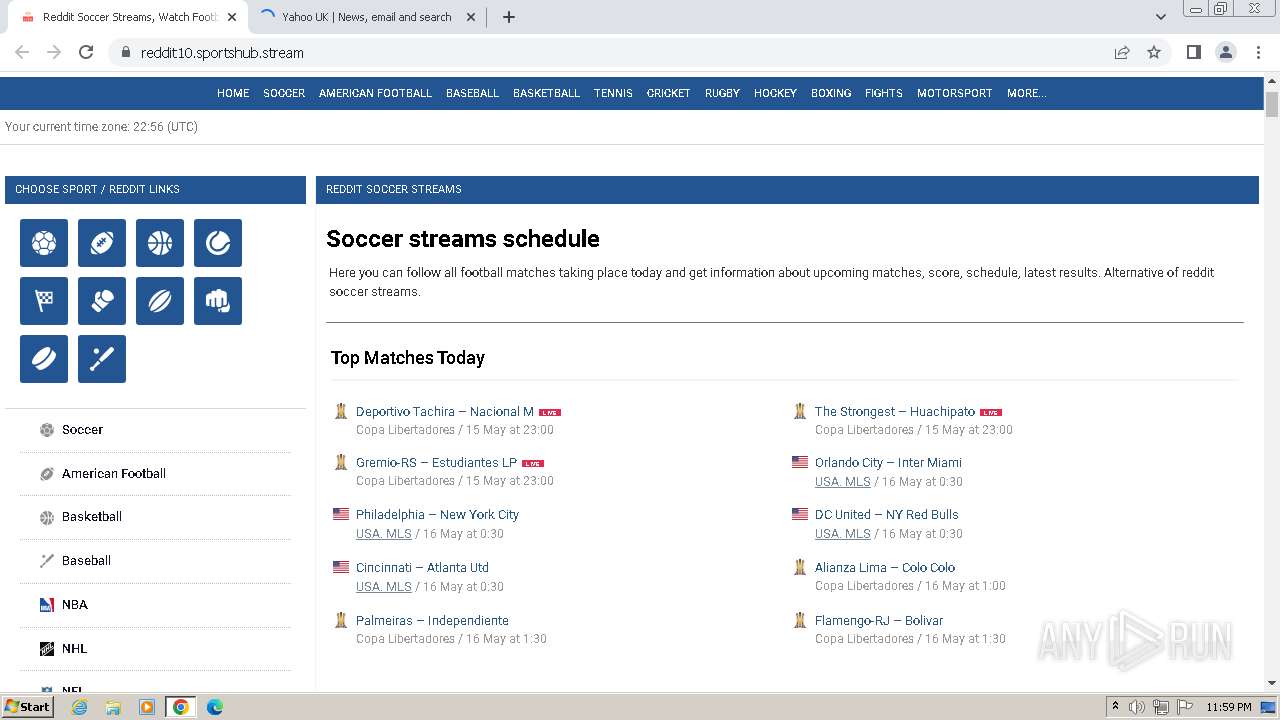1280x720 pixels.
Task: Open the basketball sport tile
Action: click(x=160, y=243)
